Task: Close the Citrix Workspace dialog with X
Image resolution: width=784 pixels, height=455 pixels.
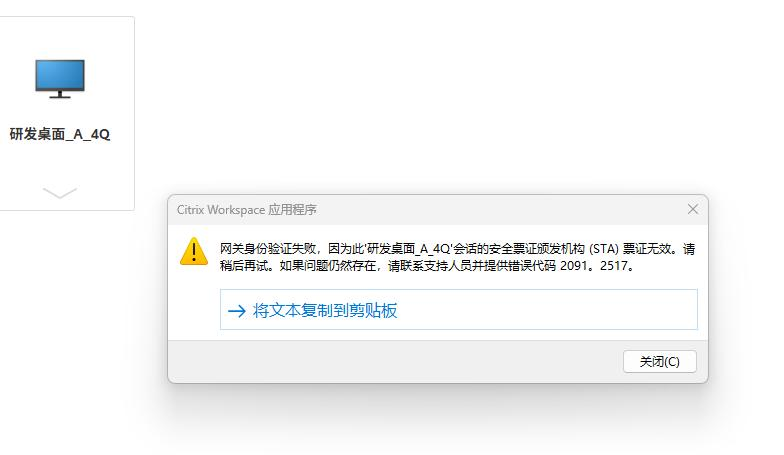Action: (x=692, y=209)
